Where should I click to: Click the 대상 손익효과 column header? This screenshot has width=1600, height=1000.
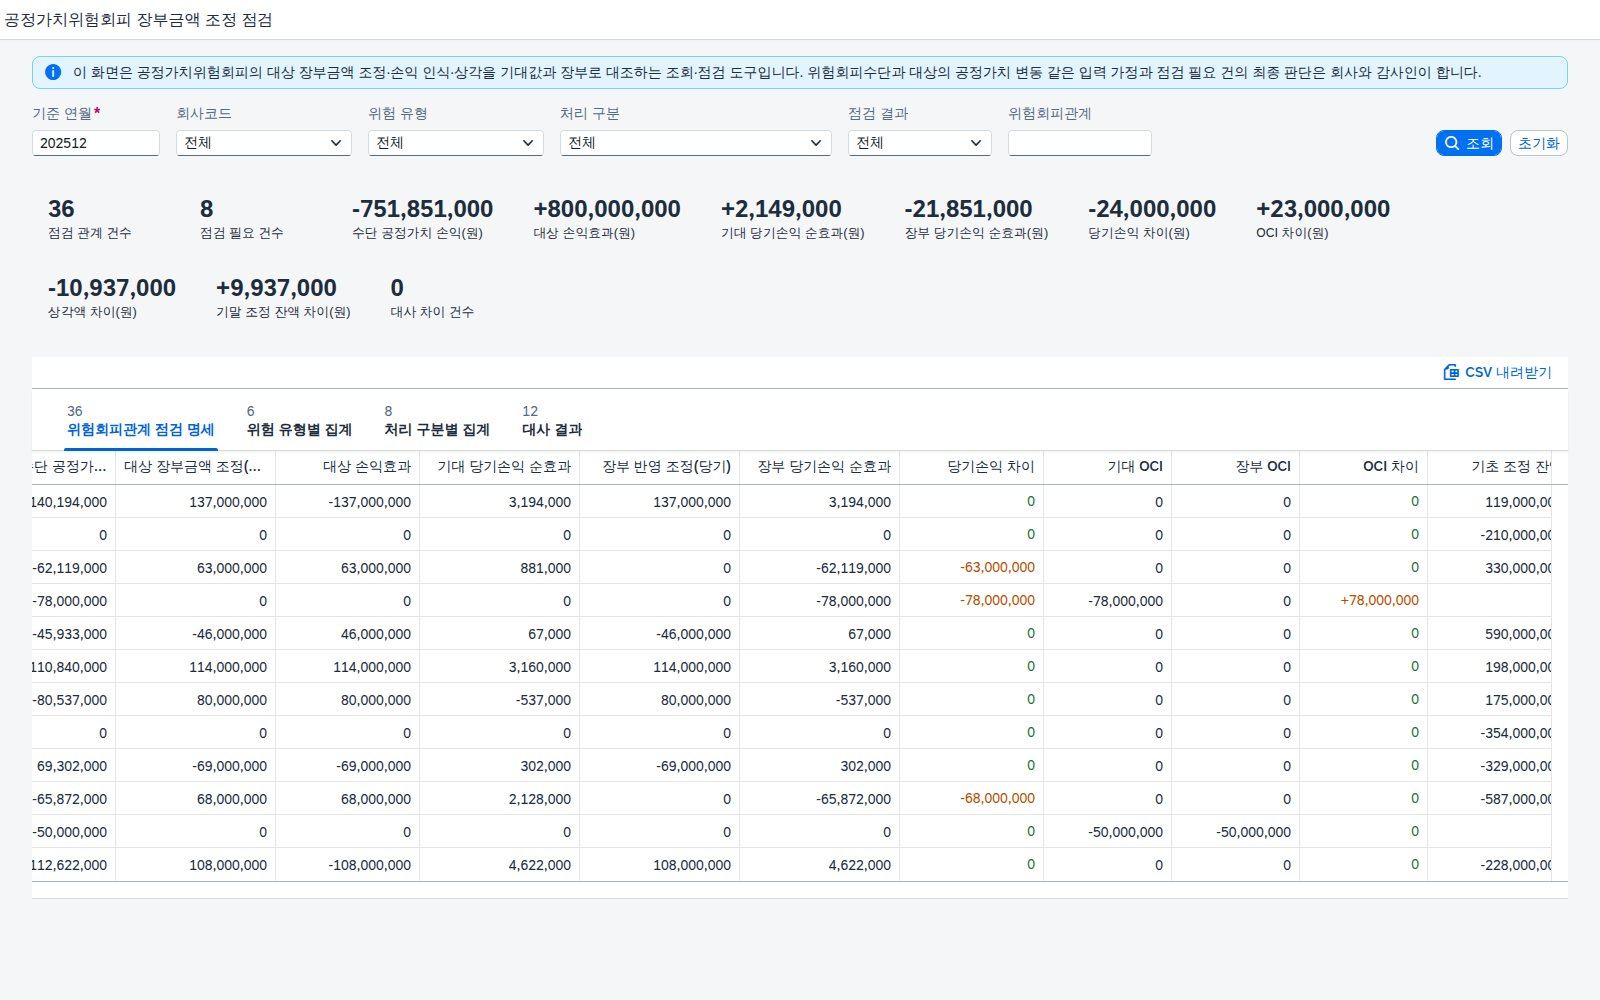348,467
